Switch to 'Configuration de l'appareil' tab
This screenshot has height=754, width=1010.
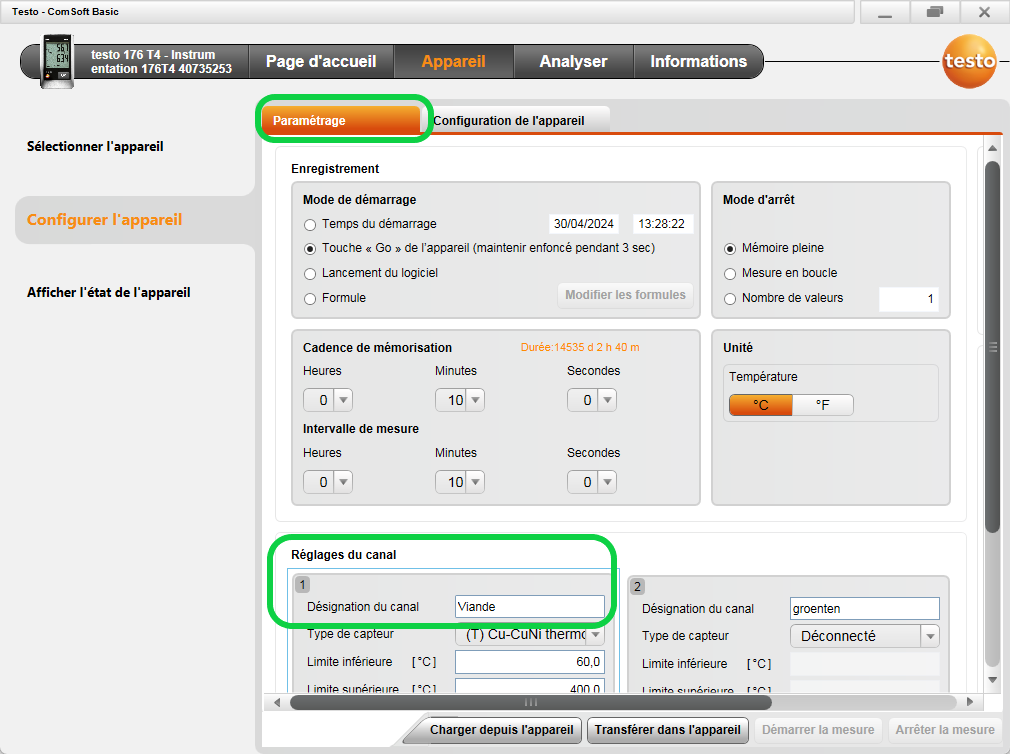tap(508, 121)
